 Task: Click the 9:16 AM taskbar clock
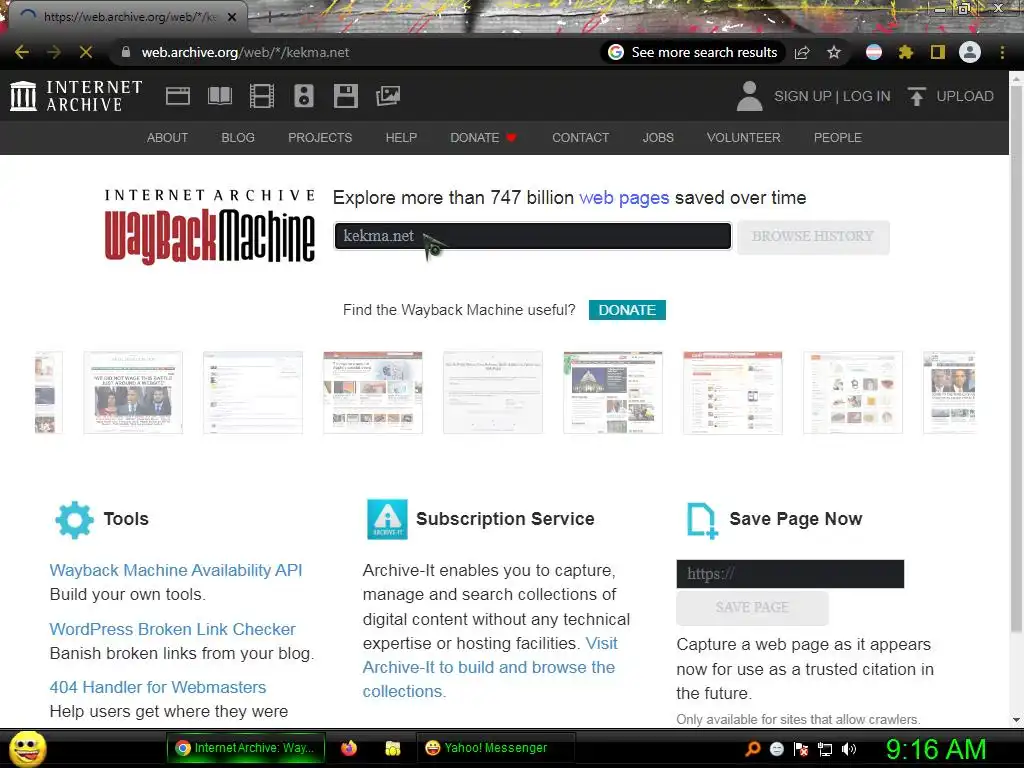[x=935, y=749]
